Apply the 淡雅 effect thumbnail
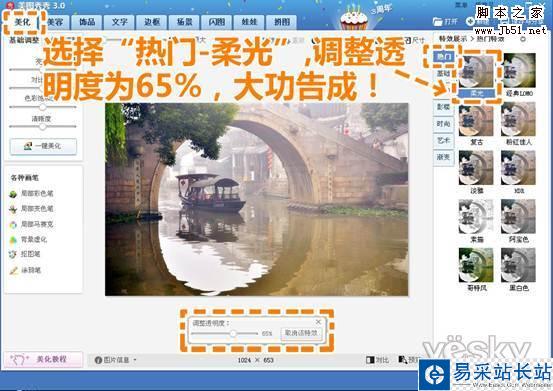The height and width of the screenshot is (391, 553). pos(476,168)
